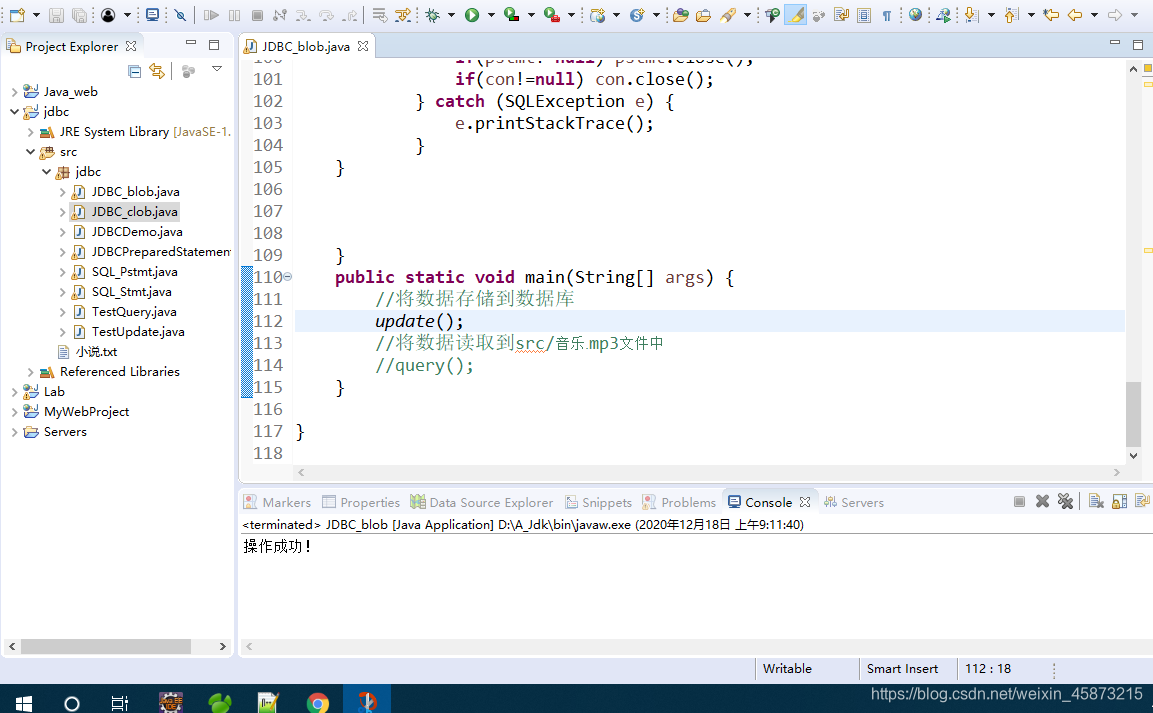Open the Data Source Explorer tab
The height and width of the screenshot is (713, 1153).
tap(482, 503)
